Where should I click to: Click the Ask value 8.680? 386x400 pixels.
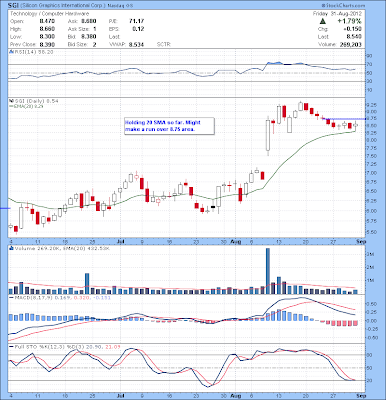(89, 21)
